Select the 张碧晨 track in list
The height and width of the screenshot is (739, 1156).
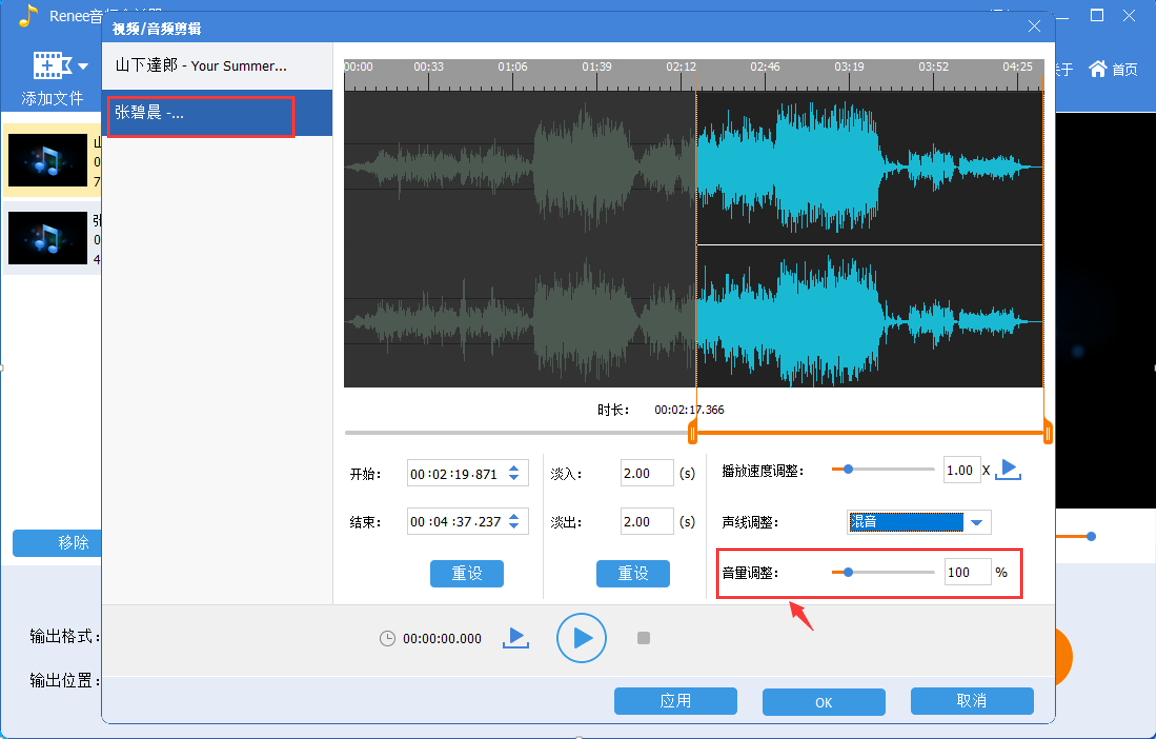tap(217, 113)
